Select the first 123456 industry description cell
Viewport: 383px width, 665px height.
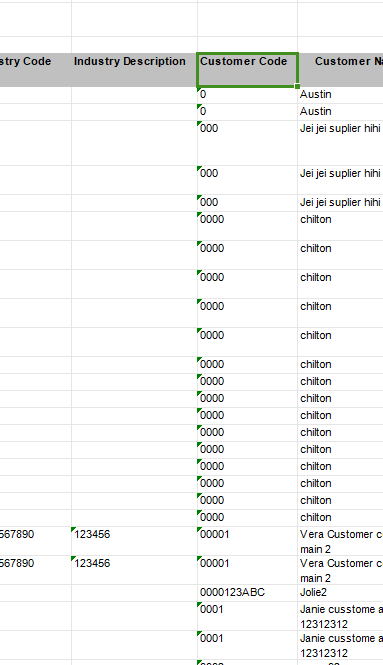134,541
